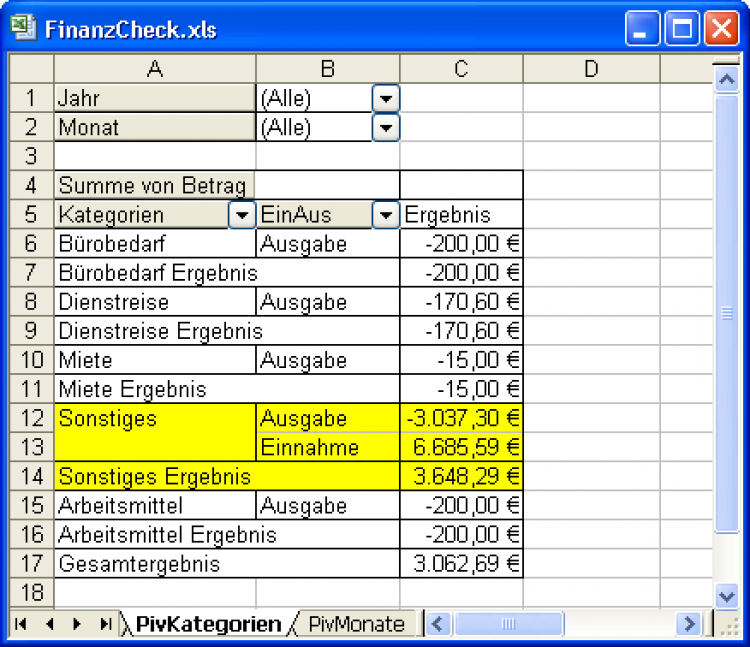Viewport: 750px width, 647px height.
Task: Go to first sheet using tab navigation arrow
Action: 20,624
